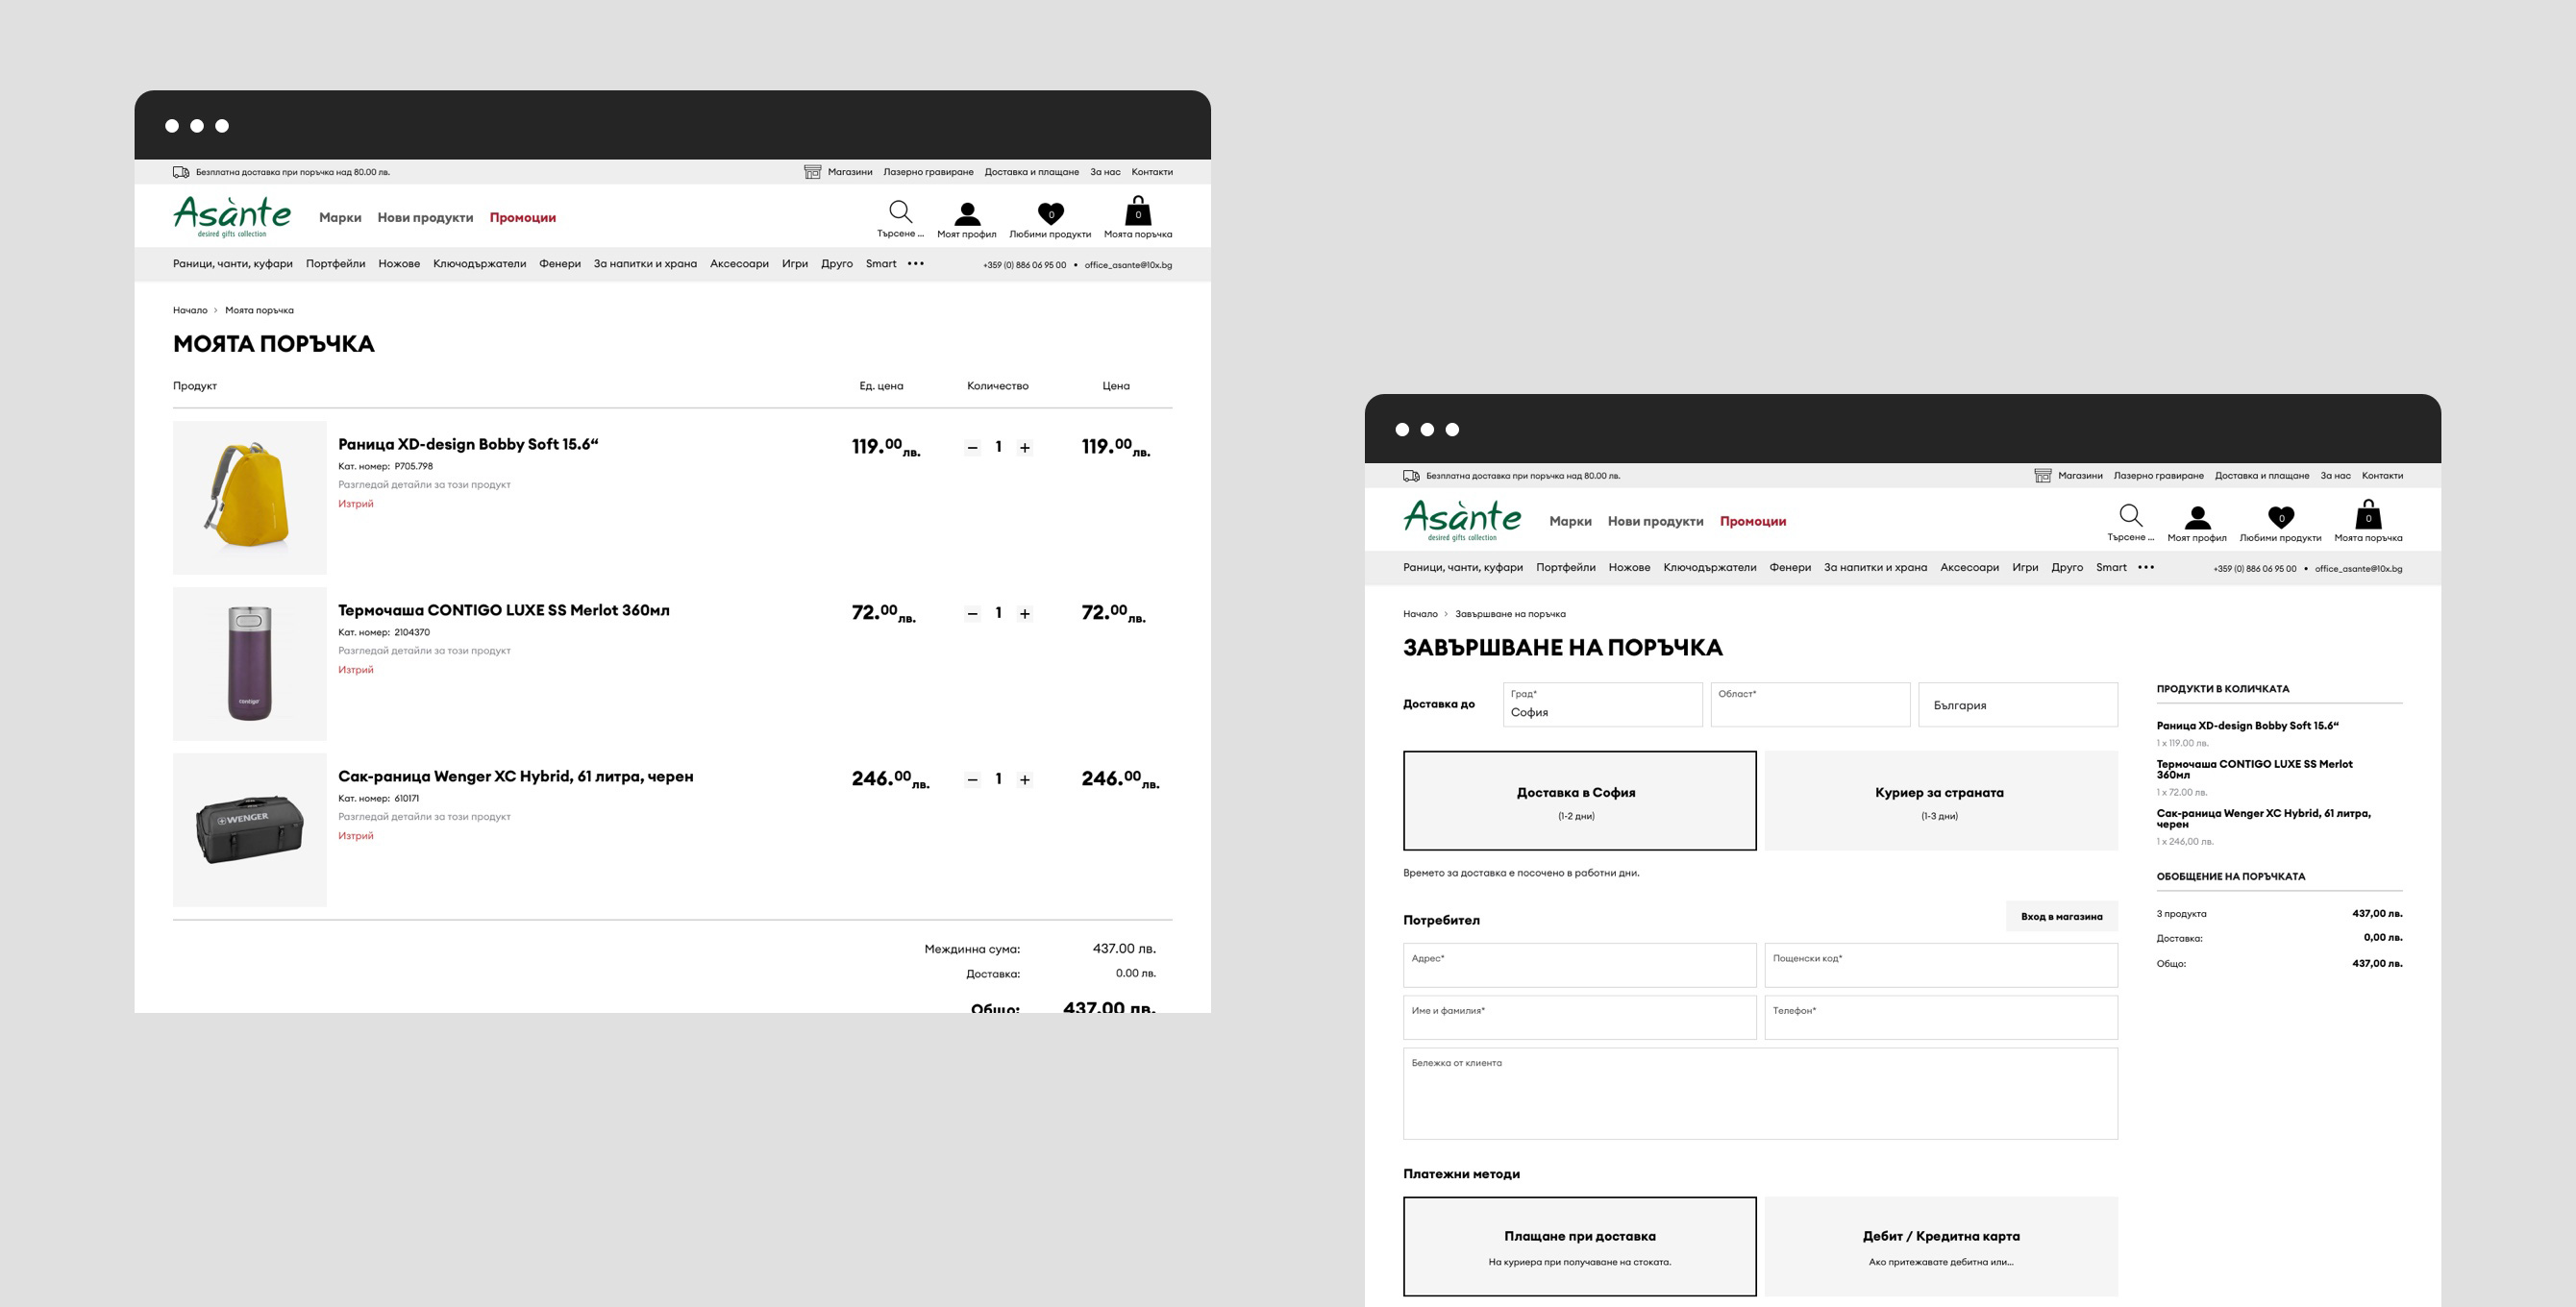Click the Asante logo in checkout window
This screenshot has width=2576, height=1307.
[x=1461, y=520]
